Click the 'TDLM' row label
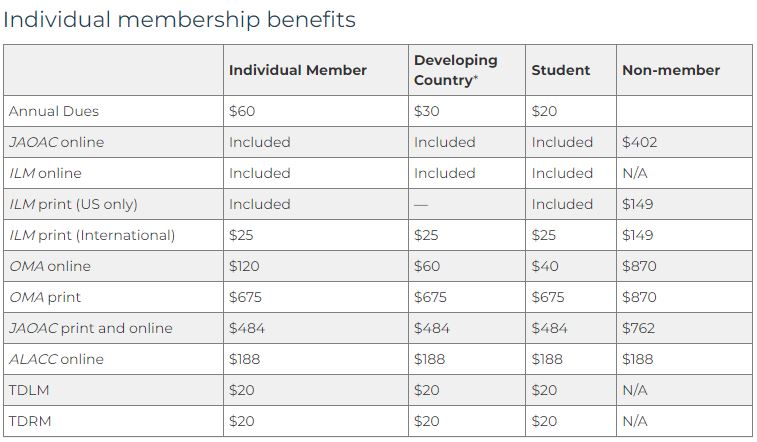Image resolution: width=757 pixels, height=442 pixels. [x=27, y=390]
